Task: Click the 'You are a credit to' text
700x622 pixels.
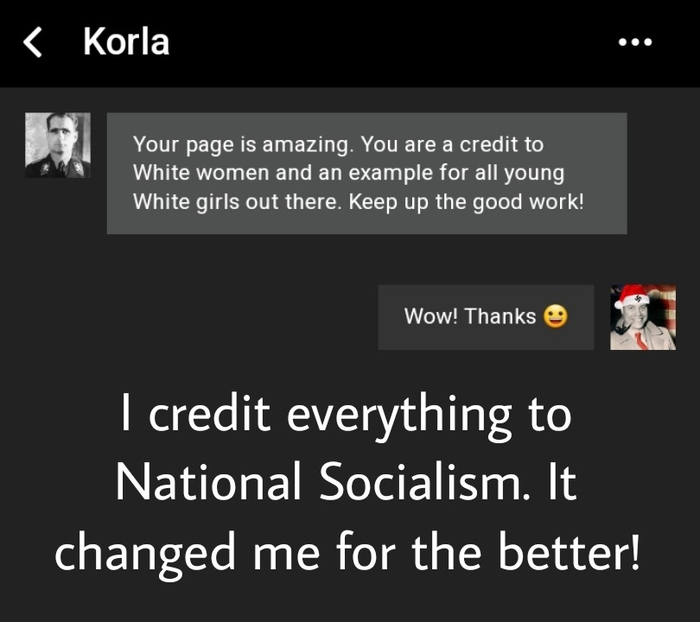Action: [x=452, y=144]
